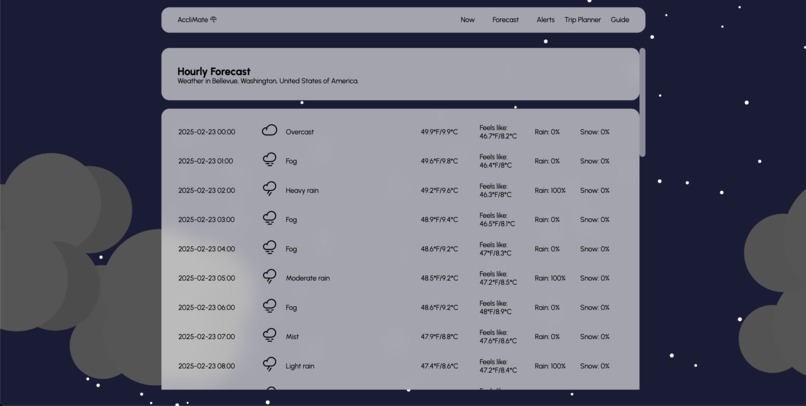Click the Moderate rain icon at 05:00
The image size is (806, 406).
coord(269,277)
